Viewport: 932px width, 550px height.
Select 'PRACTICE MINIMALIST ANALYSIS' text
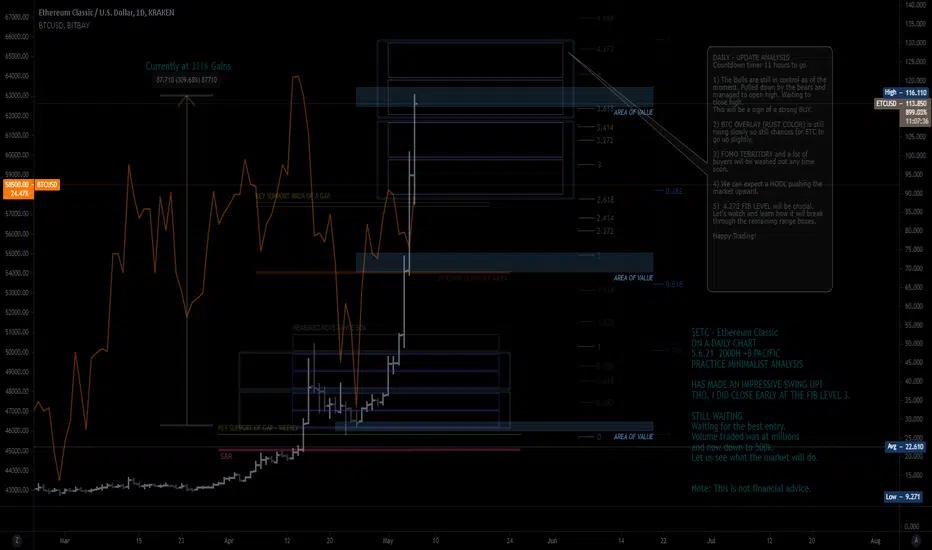point(747,364)
